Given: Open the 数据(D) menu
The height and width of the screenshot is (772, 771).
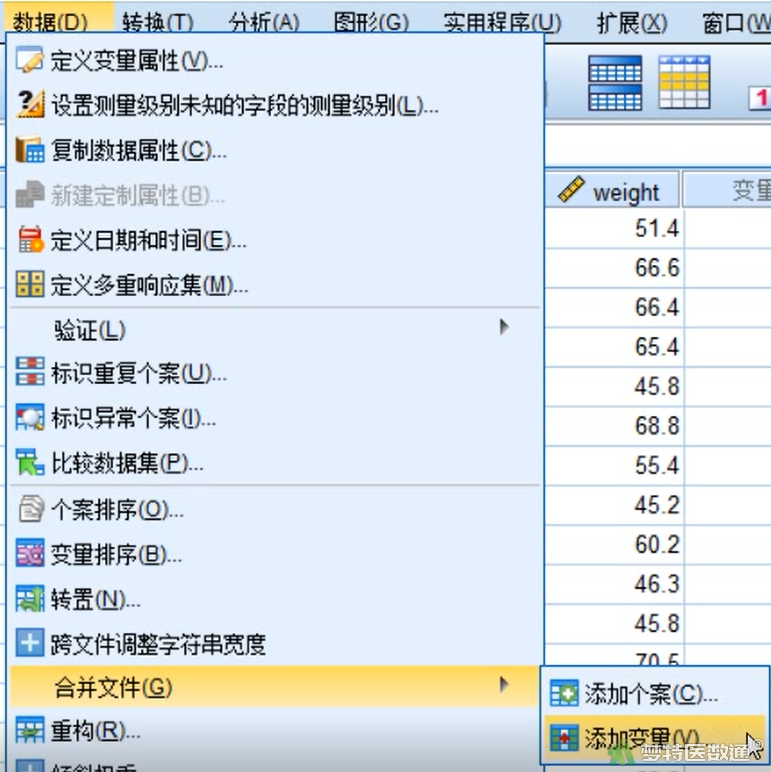Looking at the screenshot, I should 50,22.
